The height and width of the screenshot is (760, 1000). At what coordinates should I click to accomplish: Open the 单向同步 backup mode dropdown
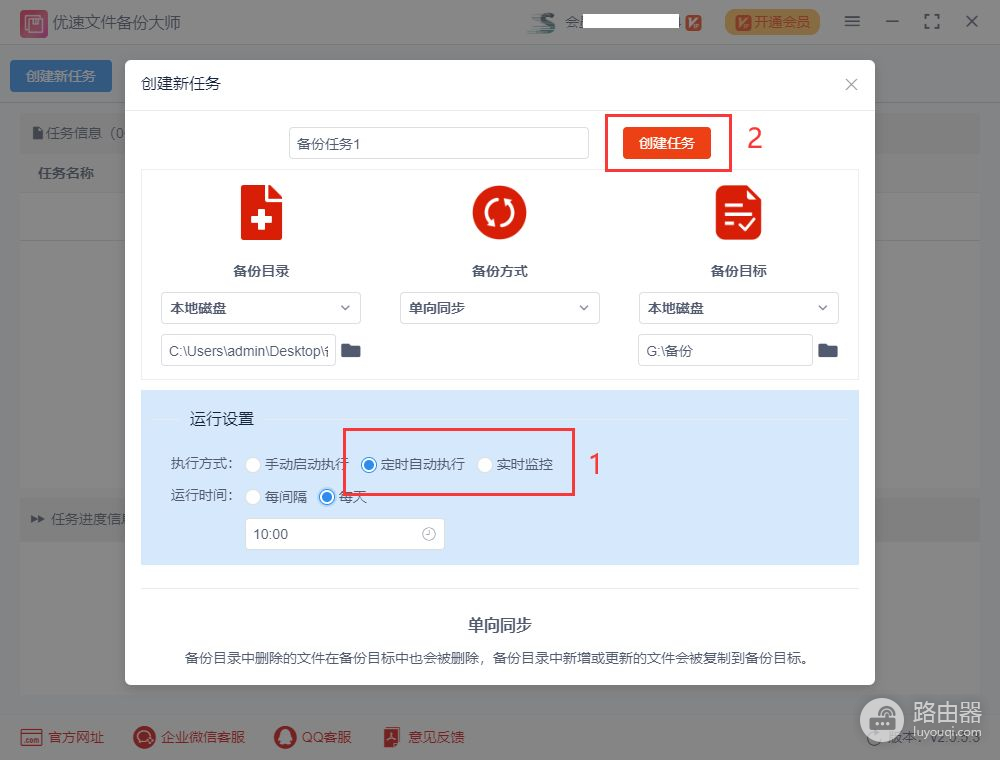[499, 308]
